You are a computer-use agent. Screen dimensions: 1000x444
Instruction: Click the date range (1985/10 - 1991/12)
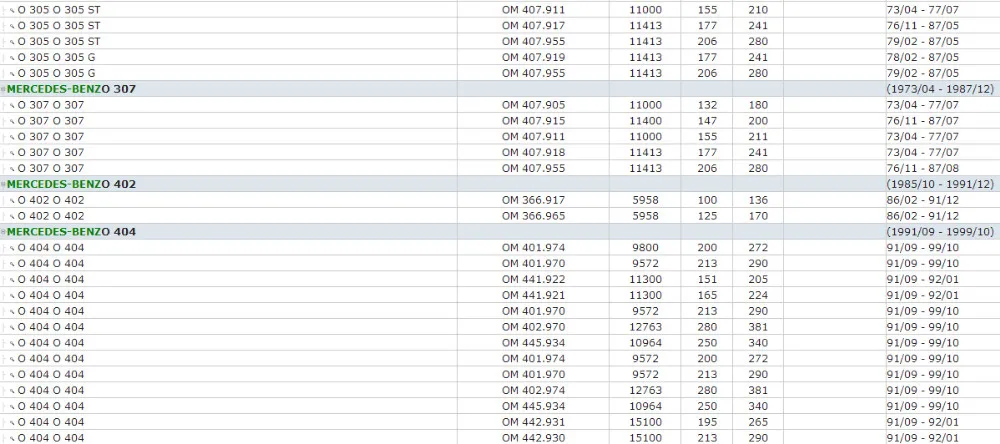[940, 184]
